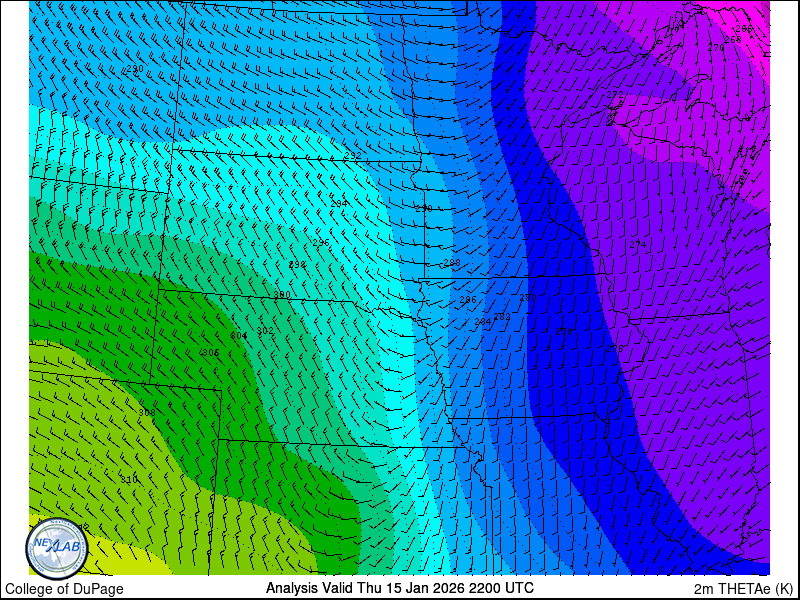Click the 266 contour label
Image resolution: width=800 pixels, height=600 pixels.
click(744, 29)
